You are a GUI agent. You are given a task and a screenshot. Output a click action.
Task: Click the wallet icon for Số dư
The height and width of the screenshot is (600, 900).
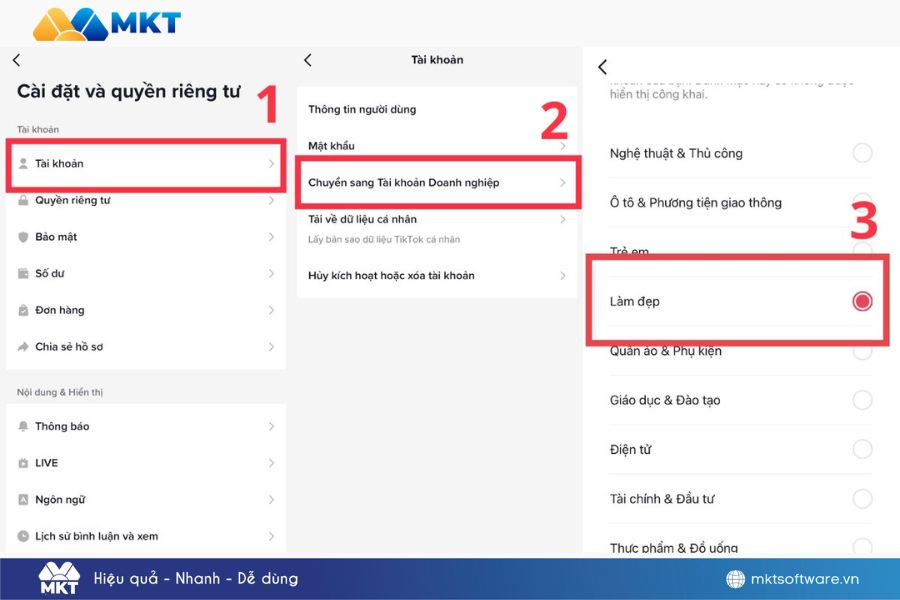(24, 273)
